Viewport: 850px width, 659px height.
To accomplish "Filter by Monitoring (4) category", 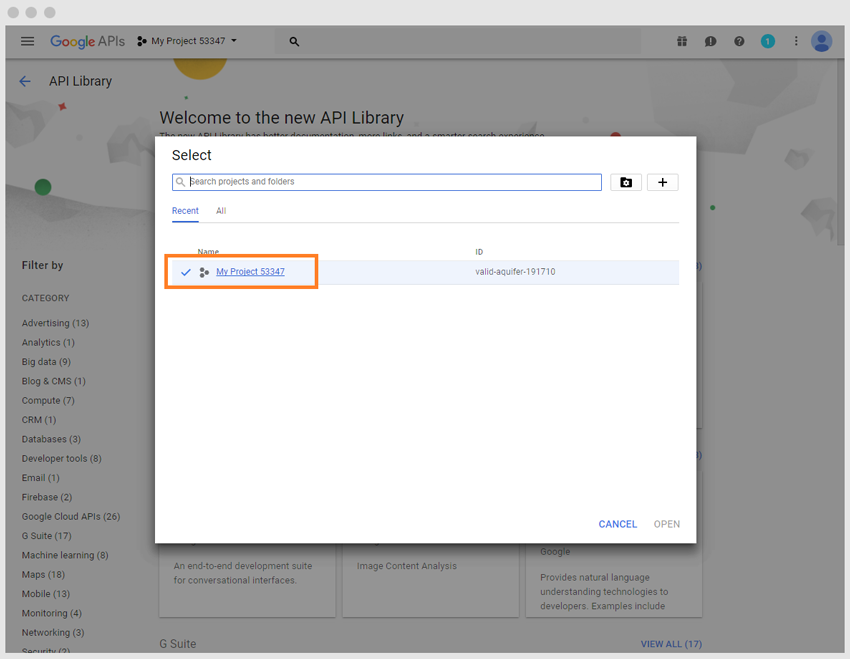I will point(52,613).
